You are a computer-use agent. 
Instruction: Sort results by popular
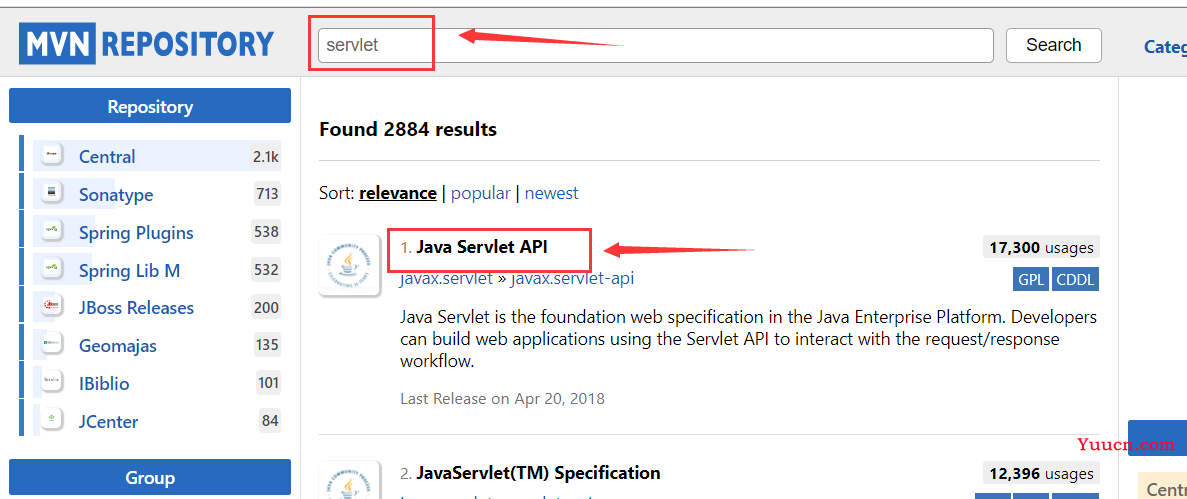click(481, 193)
